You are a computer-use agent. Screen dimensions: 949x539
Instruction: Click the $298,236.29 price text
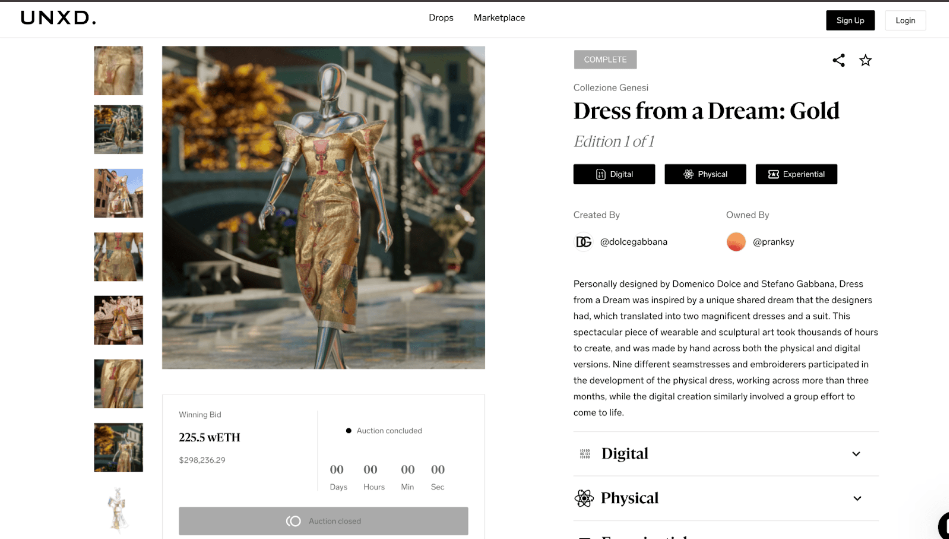[202, 460]
